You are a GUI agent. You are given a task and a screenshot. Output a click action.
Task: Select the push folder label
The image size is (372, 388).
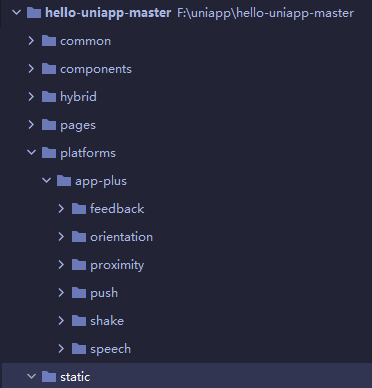tap(104, 293)
